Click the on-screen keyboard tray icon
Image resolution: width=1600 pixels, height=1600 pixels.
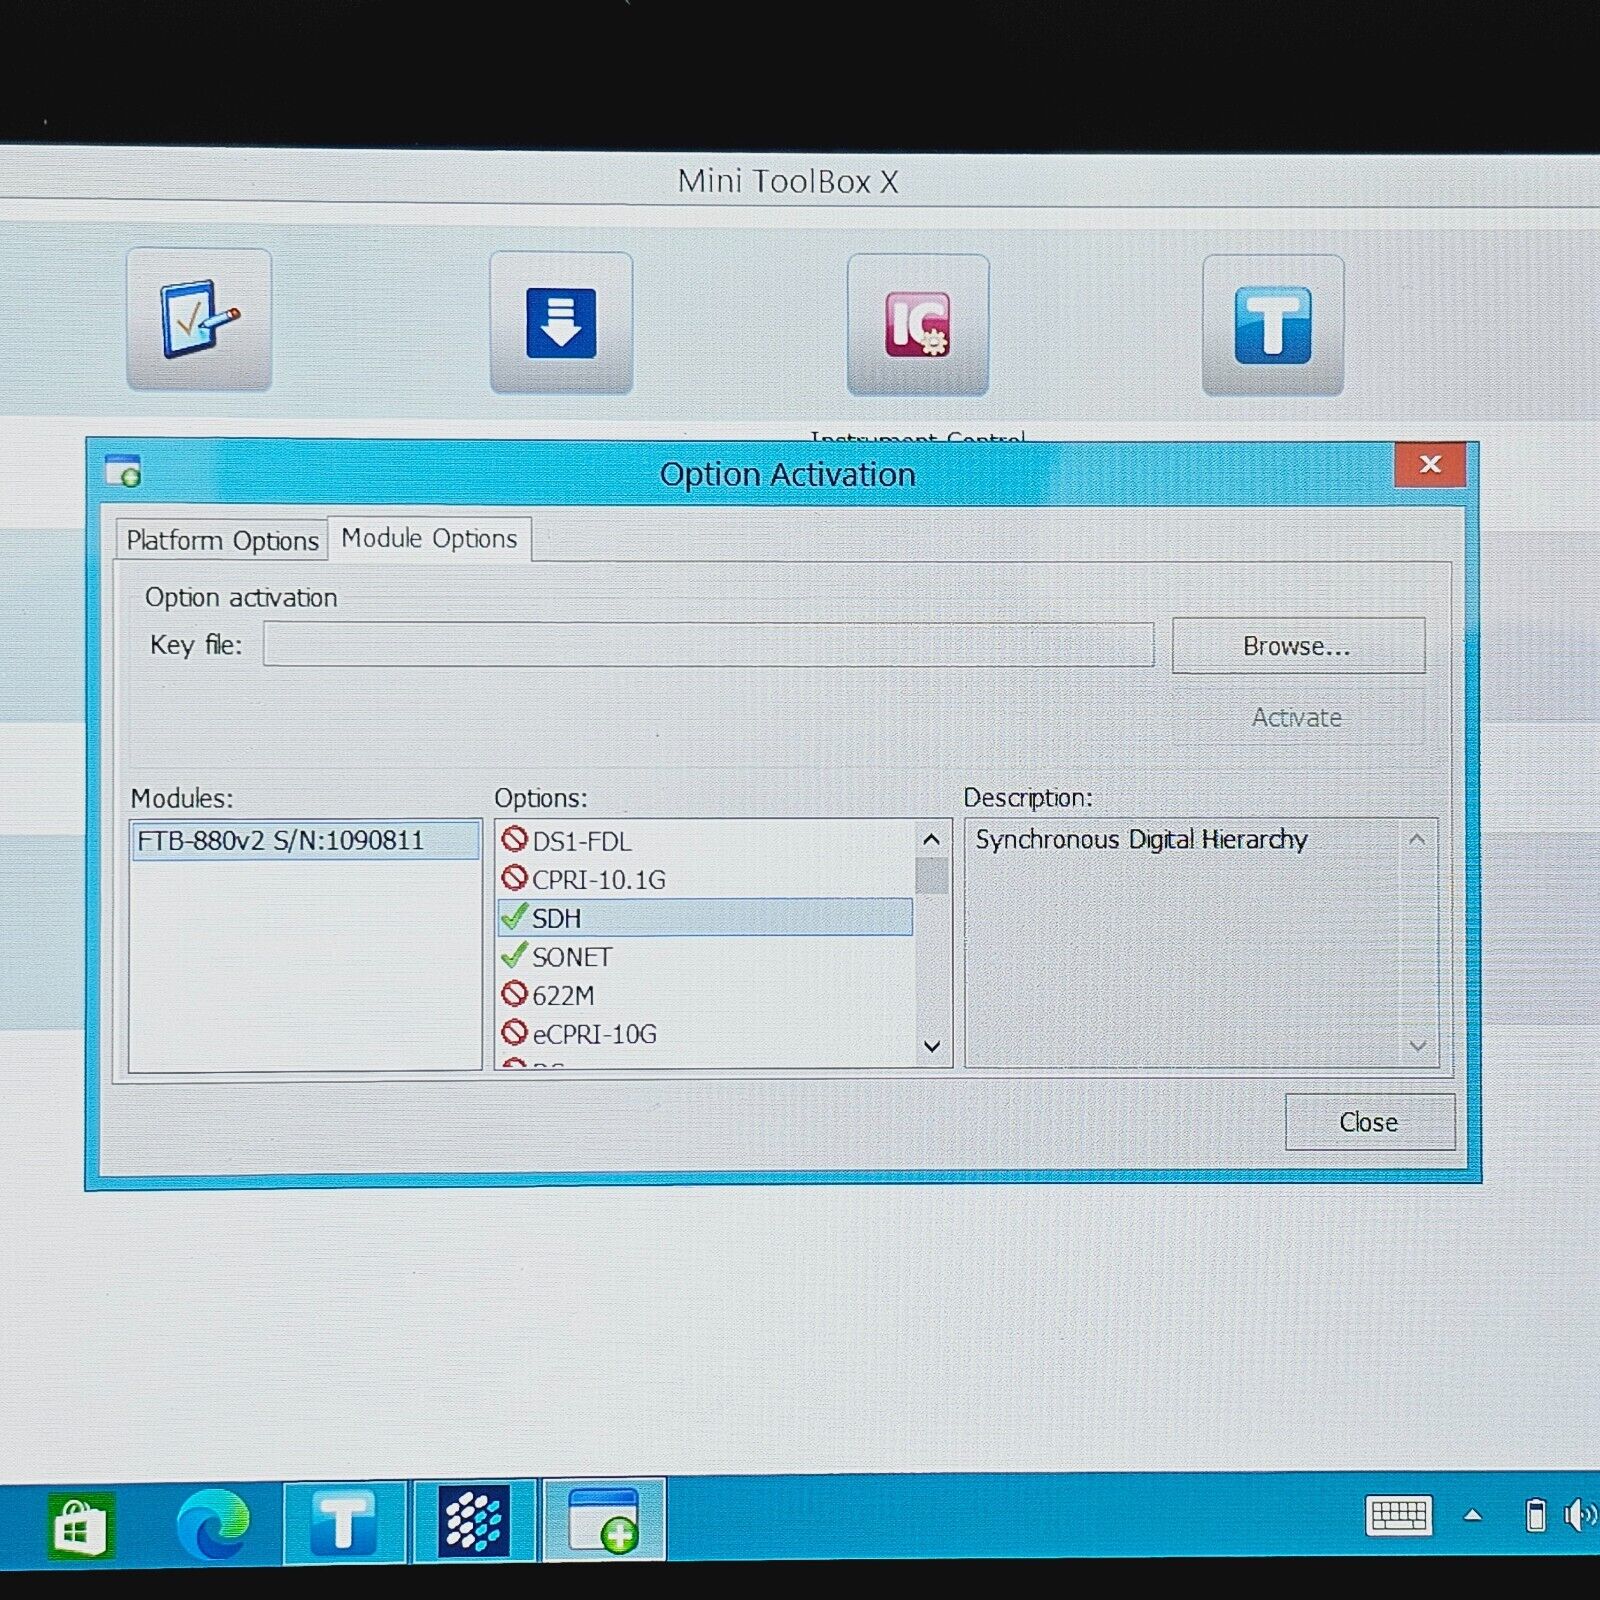1398,1515
